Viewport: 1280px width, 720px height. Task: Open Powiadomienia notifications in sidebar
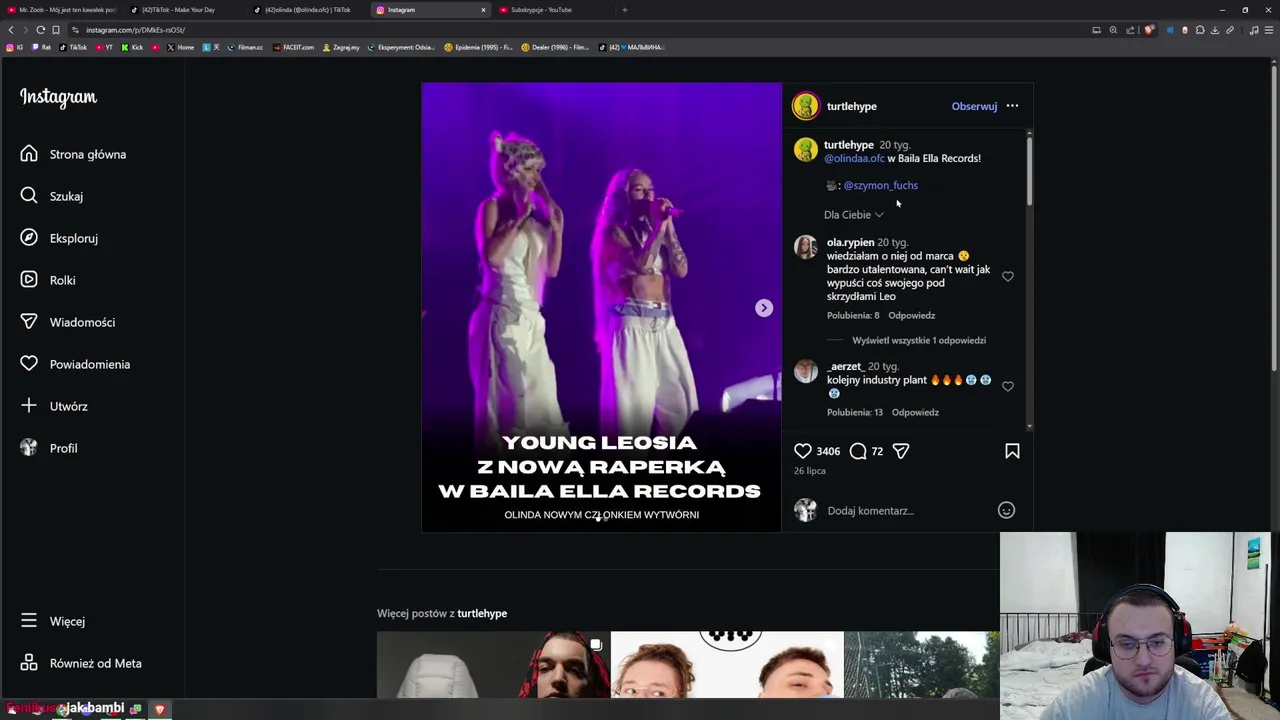[75, 364]
